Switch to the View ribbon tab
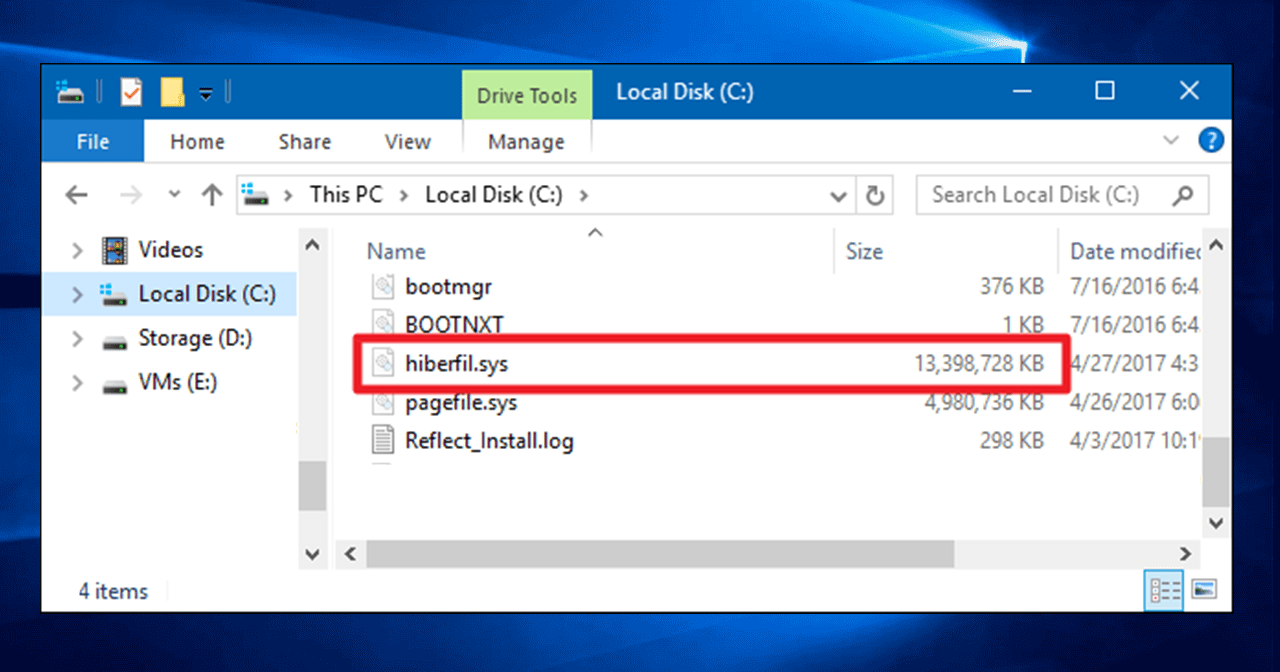 (x=407, y=142)
